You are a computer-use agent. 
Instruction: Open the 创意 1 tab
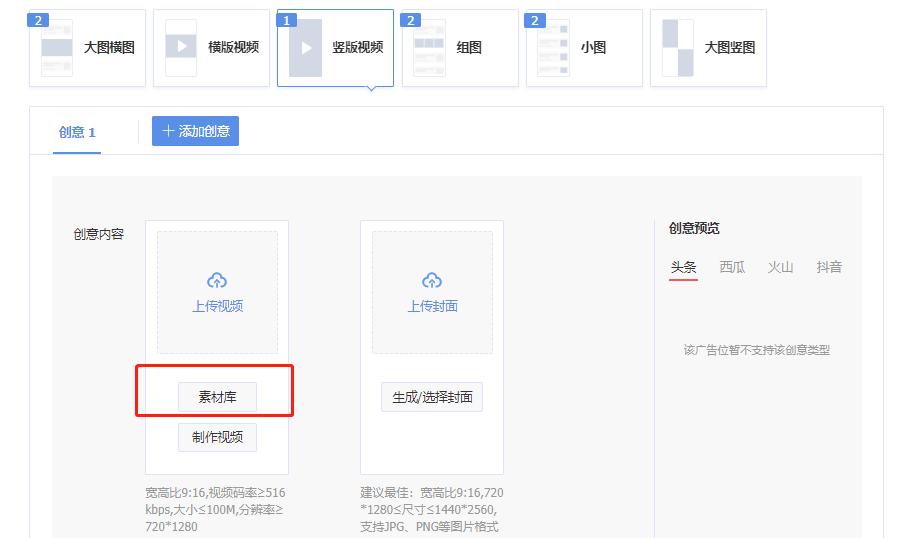[77, 132]
